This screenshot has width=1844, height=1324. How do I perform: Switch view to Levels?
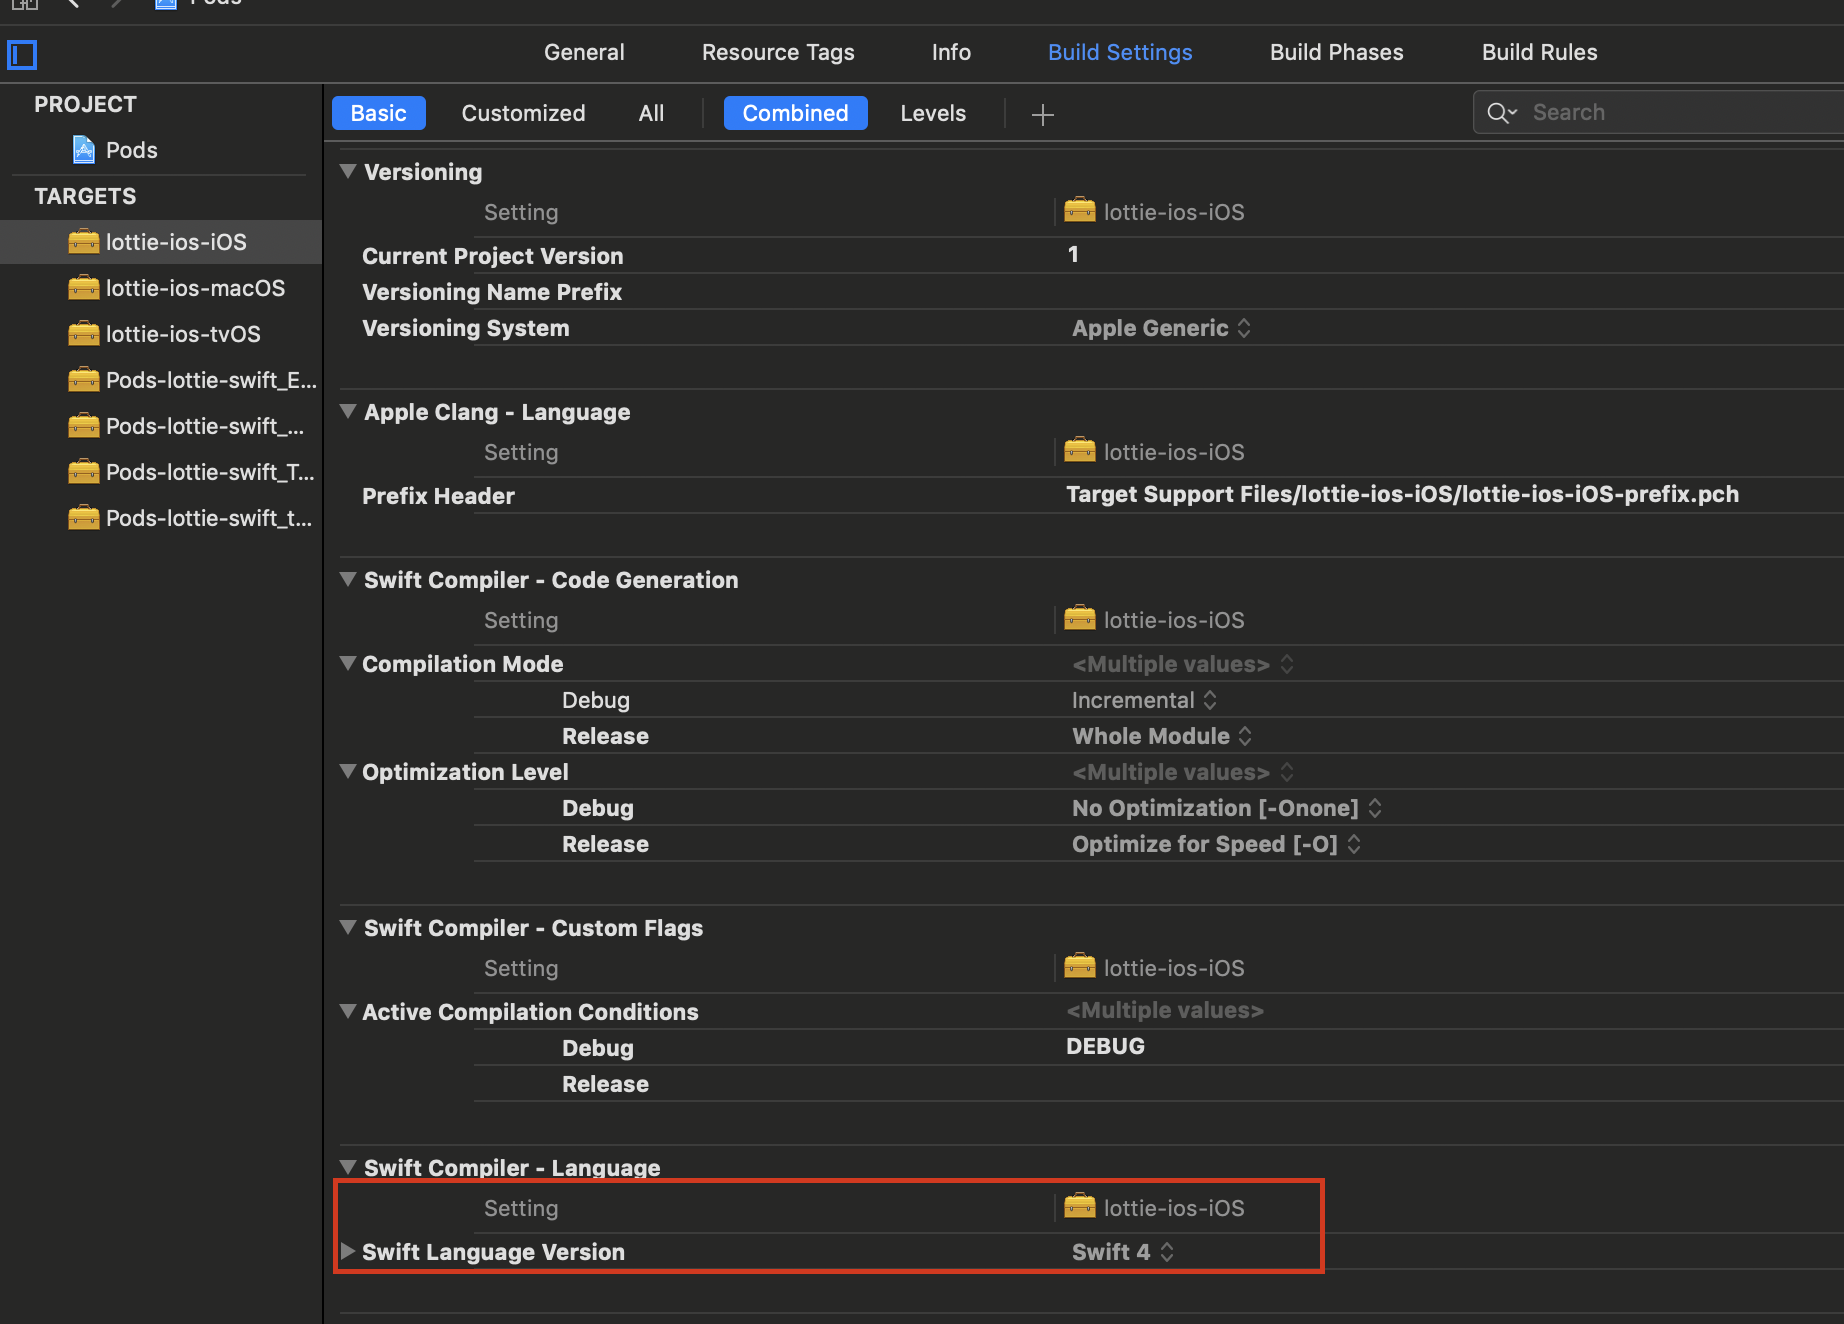tap(933, 113)
